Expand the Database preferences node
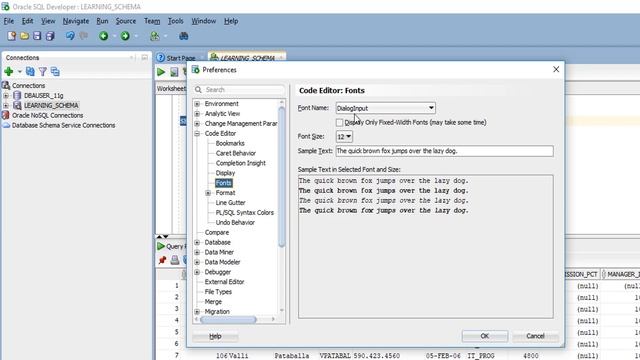 tap(197, 242)
